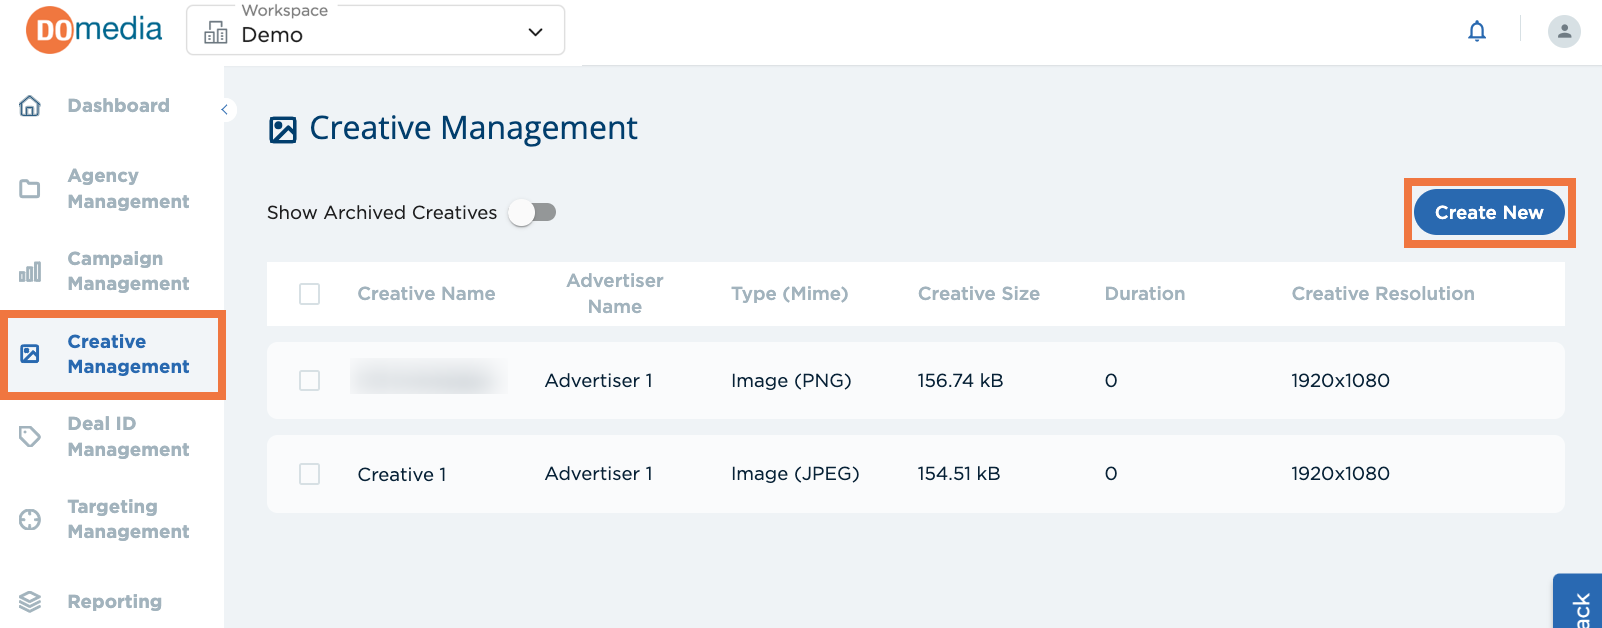Sort by Duration column header

point(1145,294)
